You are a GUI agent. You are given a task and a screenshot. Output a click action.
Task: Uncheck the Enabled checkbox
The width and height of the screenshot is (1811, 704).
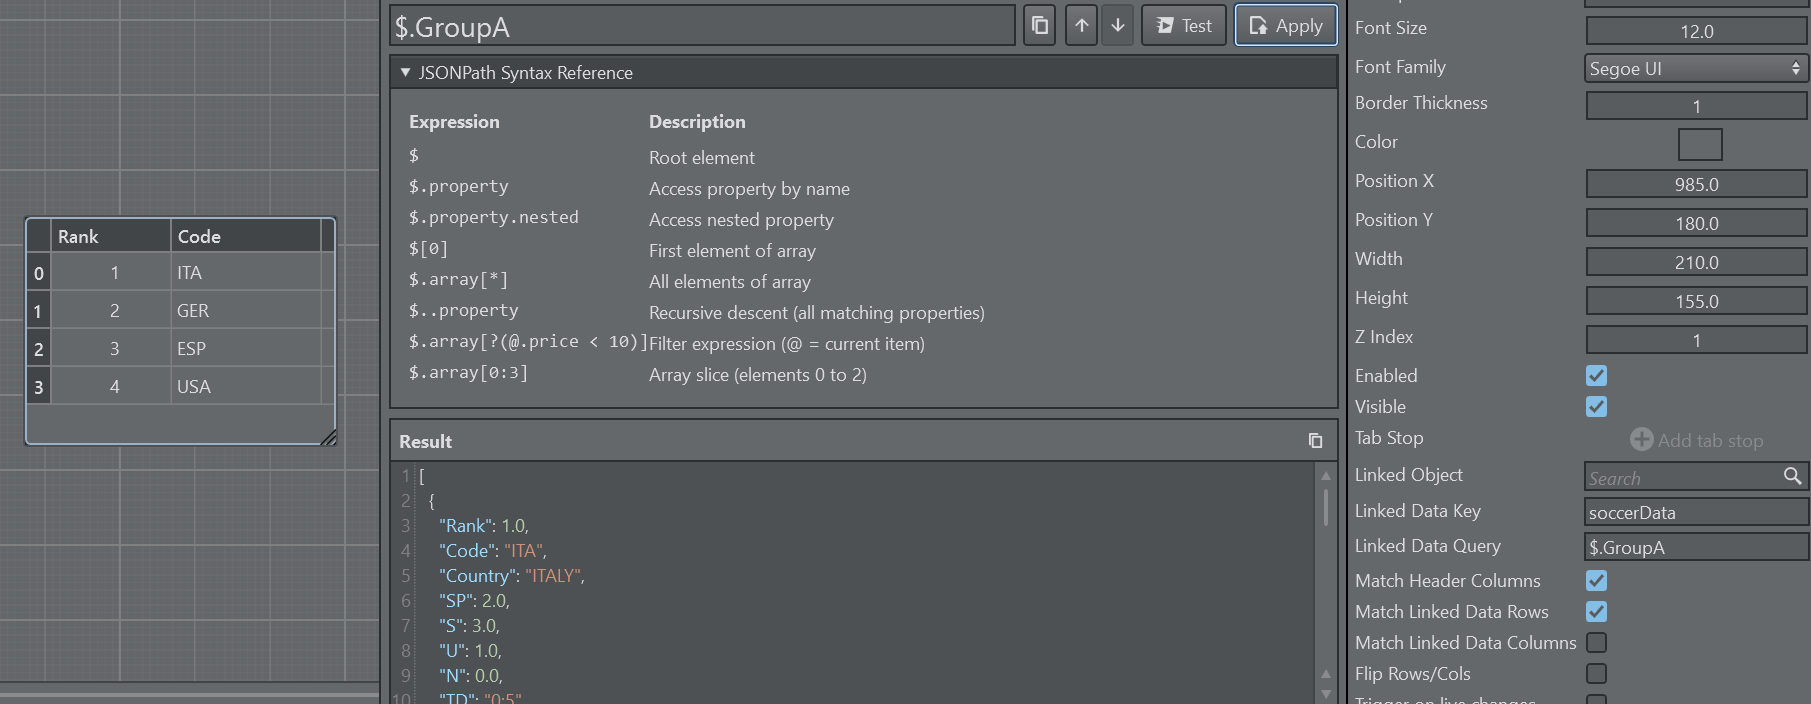tap(1596, 376)
